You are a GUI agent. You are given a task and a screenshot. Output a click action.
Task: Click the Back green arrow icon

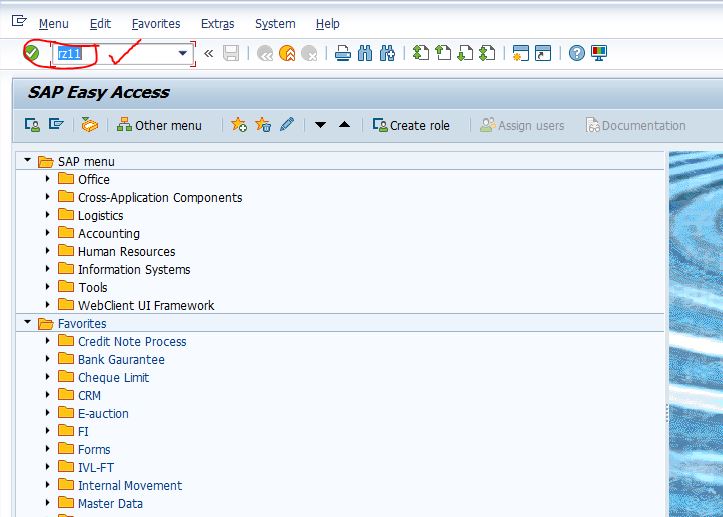pos(265,53)
